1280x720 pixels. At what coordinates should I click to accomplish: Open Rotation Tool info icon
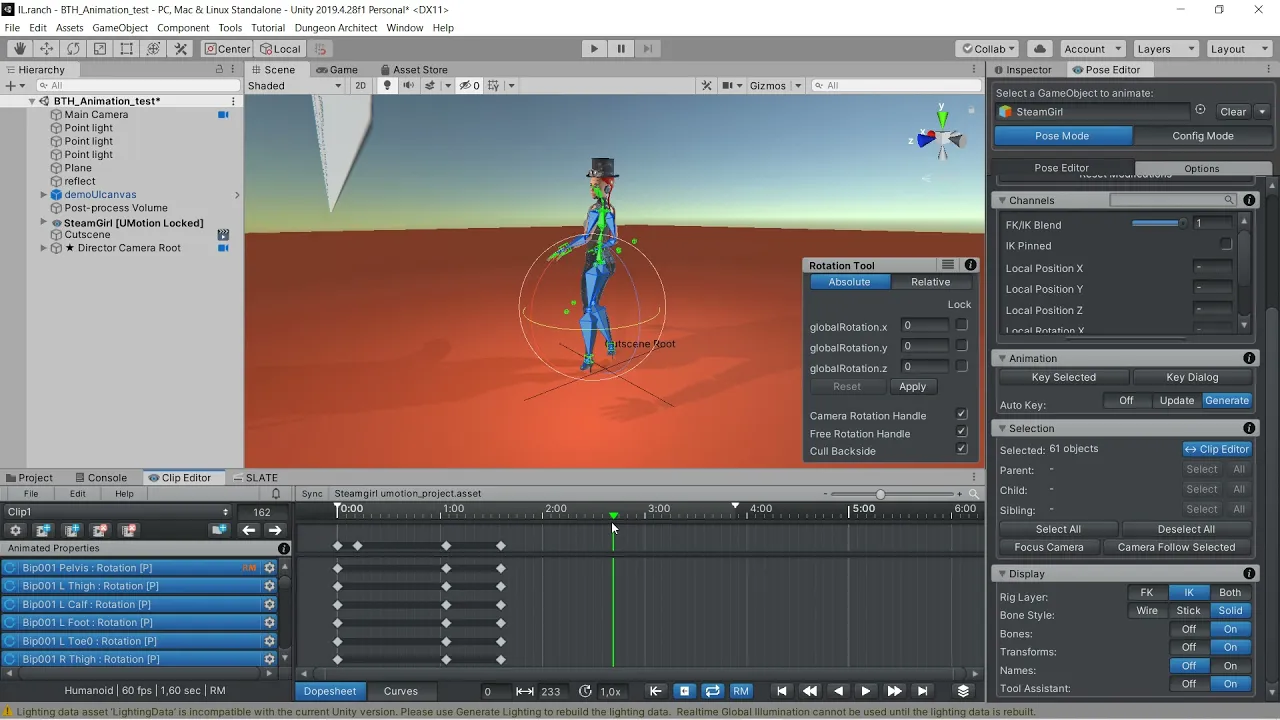pos(970,265)
